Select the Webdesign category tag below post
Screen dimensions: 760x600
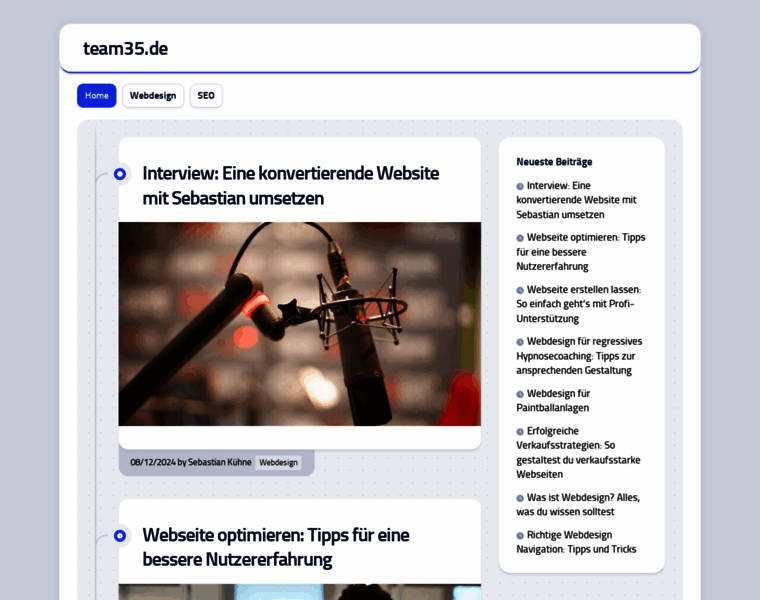pos(278,463)
